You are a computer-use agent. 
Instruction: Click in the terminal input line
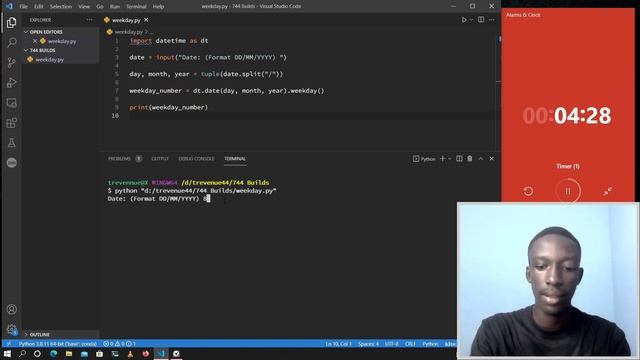pos(159,199)
